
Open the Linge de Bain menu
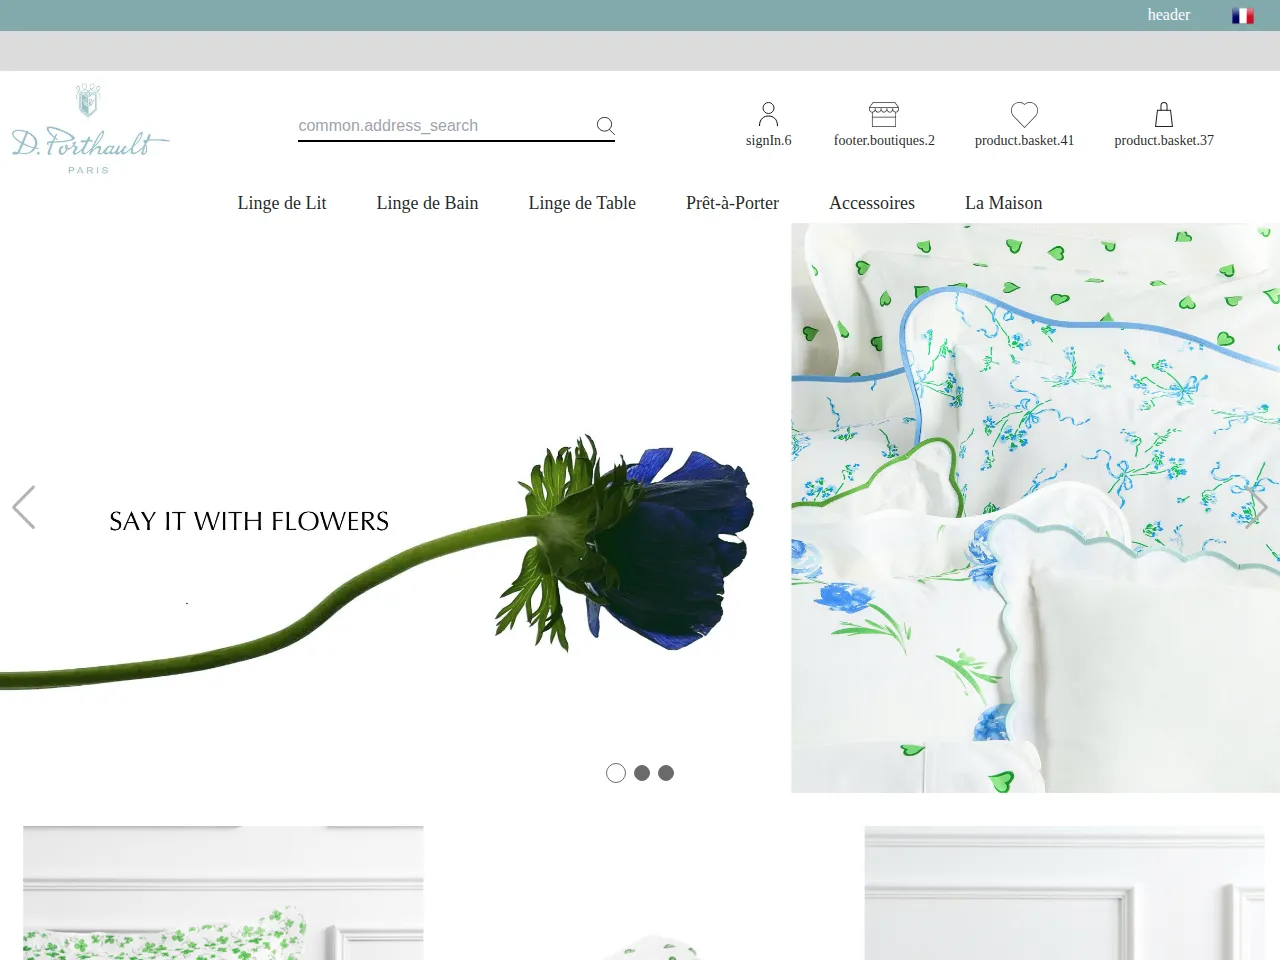tap(427, 203)
